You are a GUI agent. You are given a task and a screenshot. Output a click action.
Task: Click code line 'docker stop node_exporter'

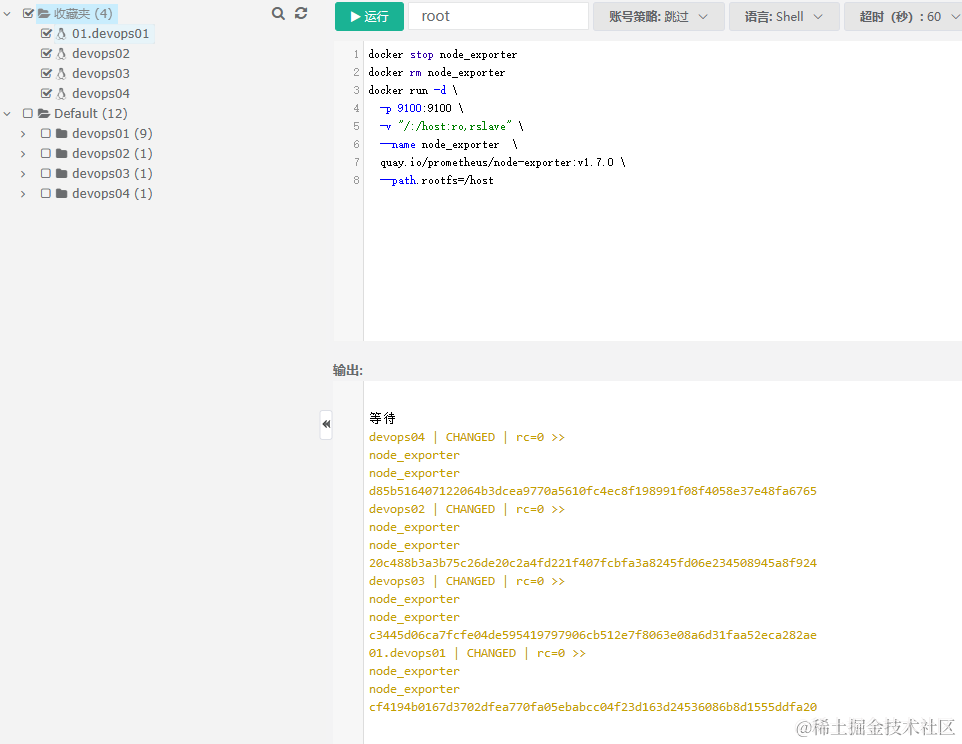click(x=442, y=55)
